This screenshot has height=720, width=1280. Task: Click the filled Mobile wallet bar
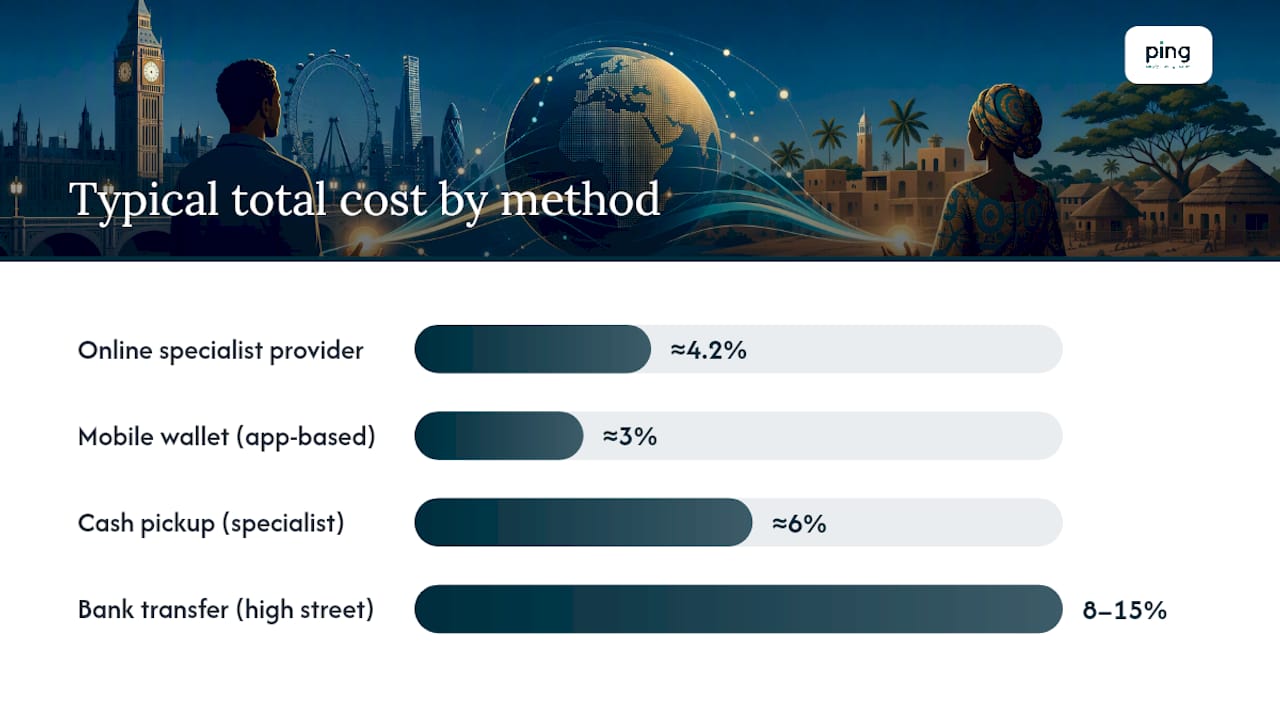(x=499, y=436)
